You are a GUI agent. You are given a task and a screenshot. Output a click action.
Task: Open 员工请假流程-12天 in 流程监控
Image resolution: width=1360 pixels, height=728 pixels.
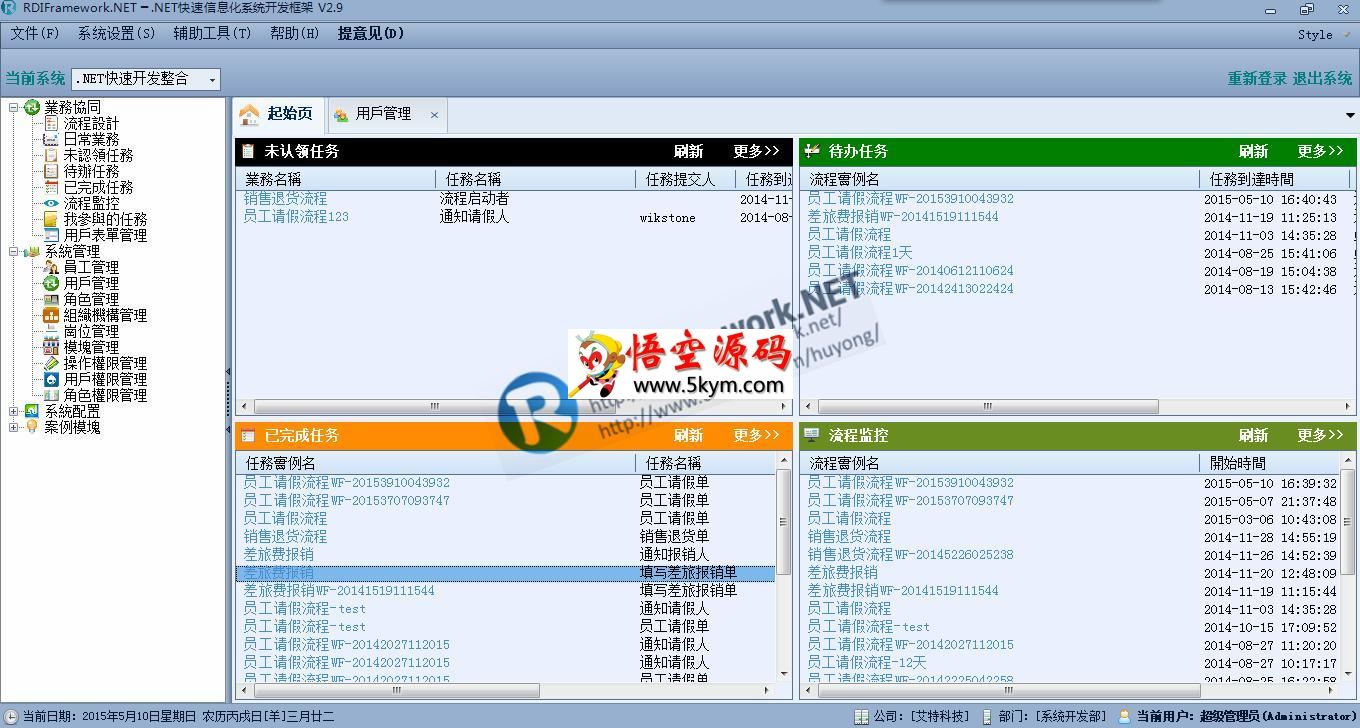click(866, 662)
